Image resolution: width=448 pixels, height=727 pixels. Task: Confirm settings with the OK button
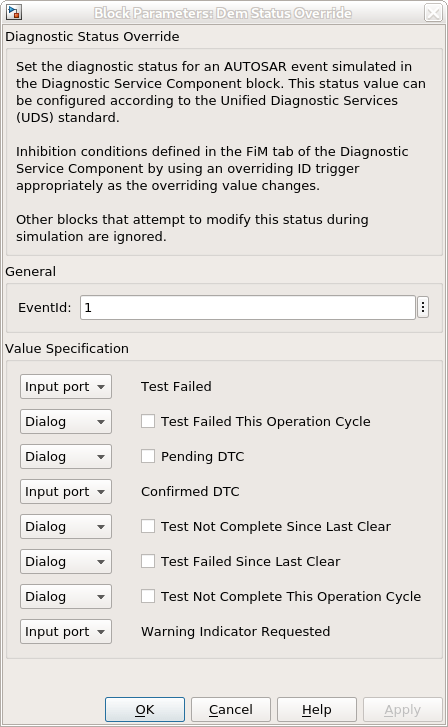145,709
